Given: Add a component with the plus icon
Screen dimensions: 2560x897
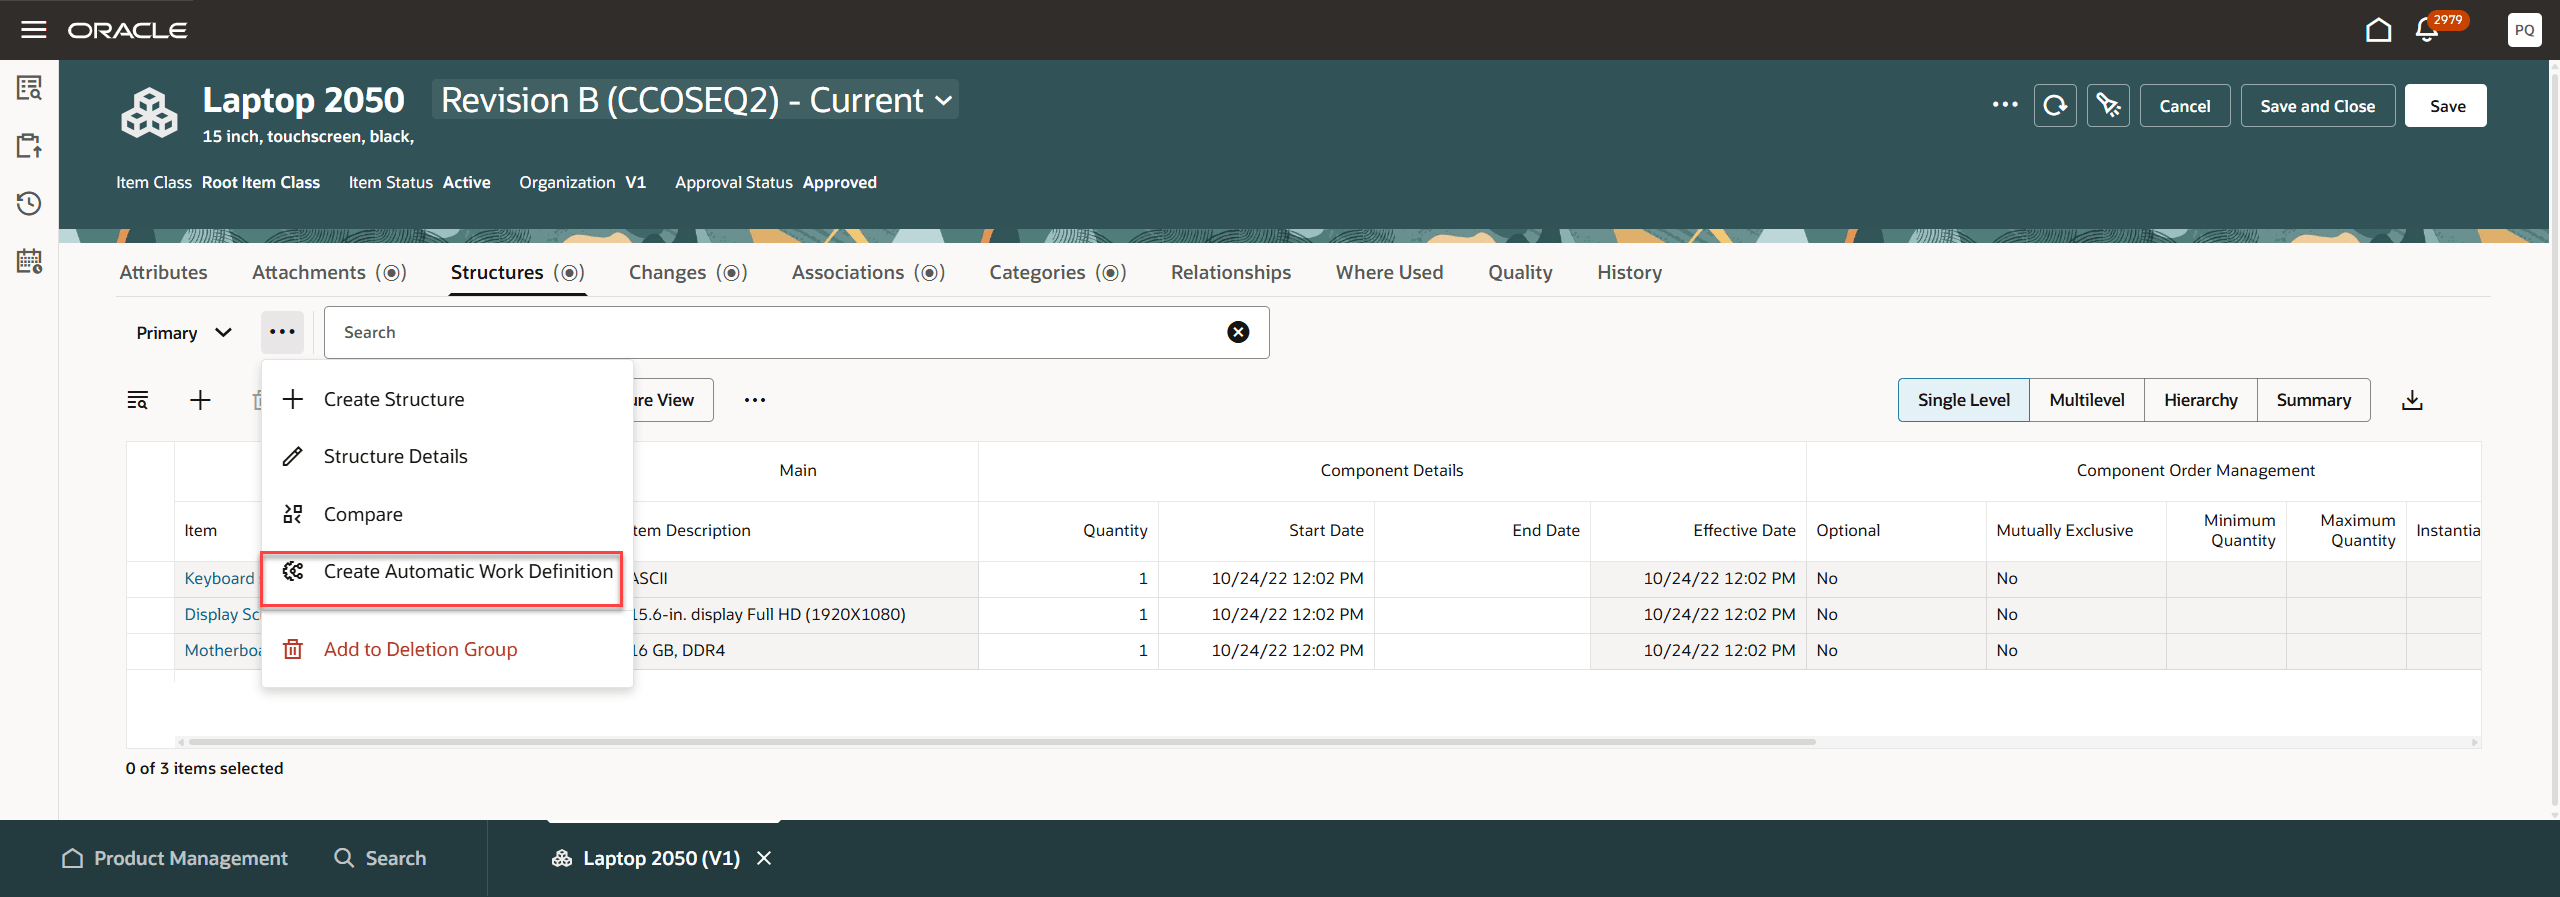Looking at the screenshot, I should pos(200,400).
